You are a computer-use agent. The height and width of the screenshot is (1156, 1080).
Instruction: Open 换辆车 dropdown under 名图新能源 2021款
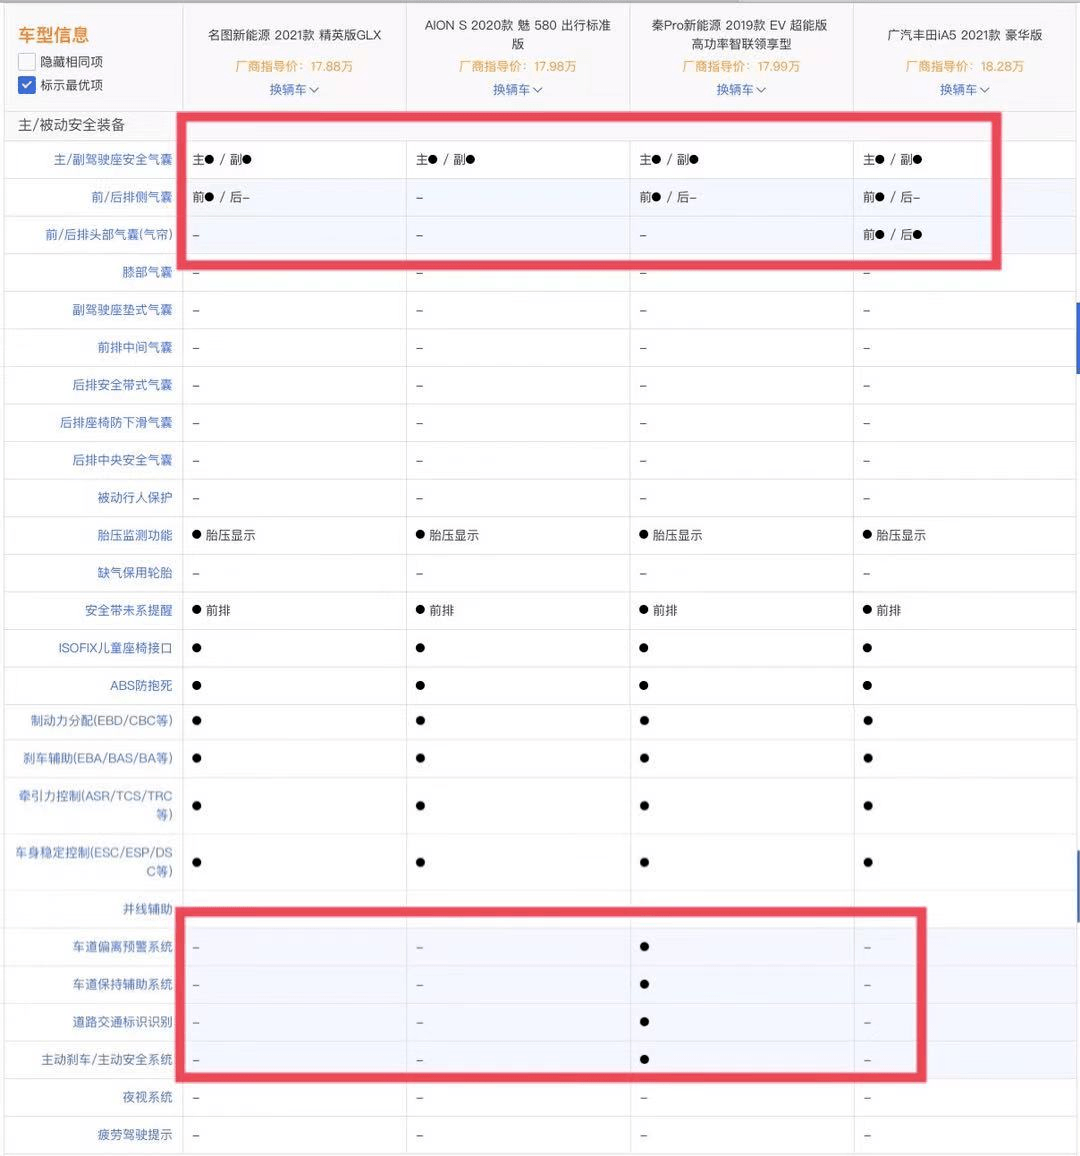click(294, 89)
